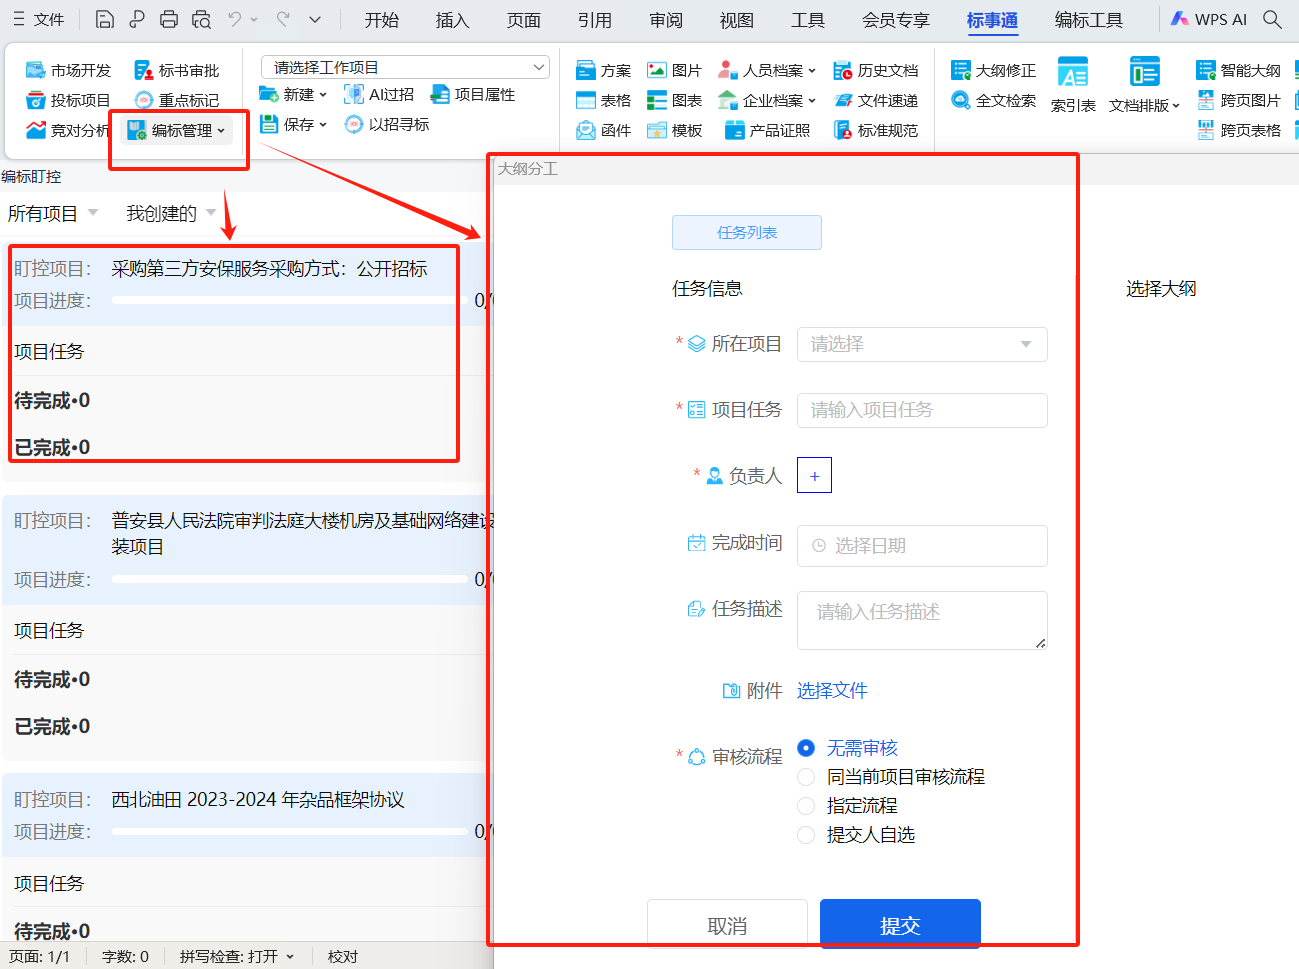Select 同当前项目审核流程 radio option

806,777
